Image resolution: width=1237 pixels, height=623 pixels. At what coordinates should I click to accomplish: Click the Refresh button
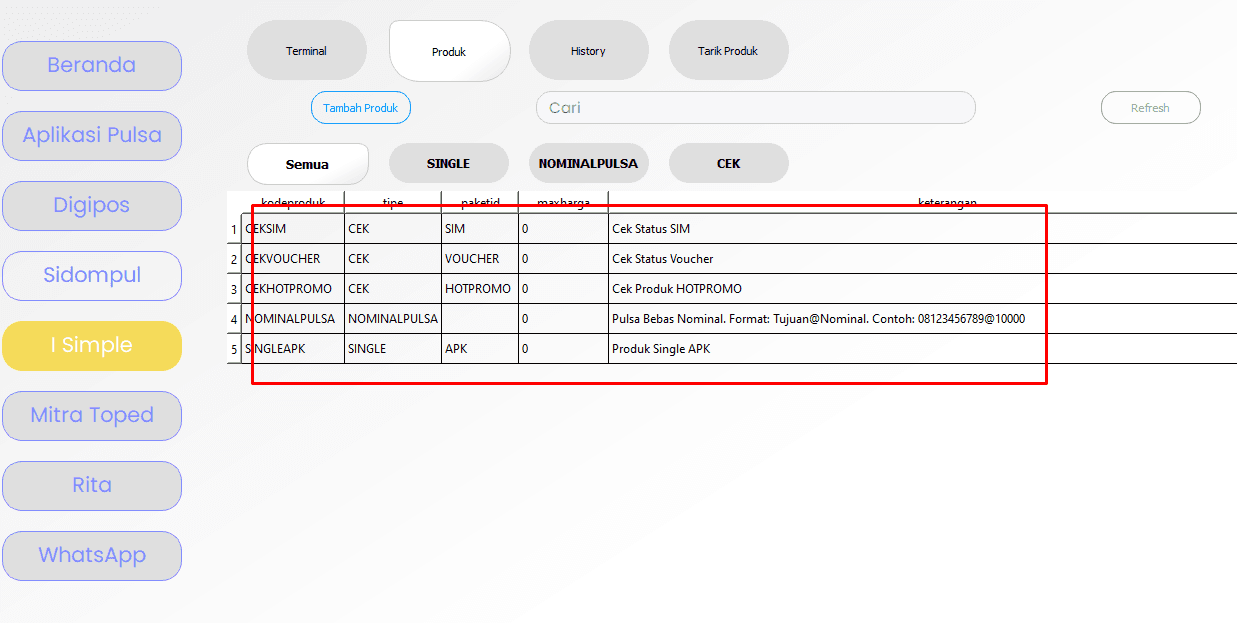pos(1150,108)
